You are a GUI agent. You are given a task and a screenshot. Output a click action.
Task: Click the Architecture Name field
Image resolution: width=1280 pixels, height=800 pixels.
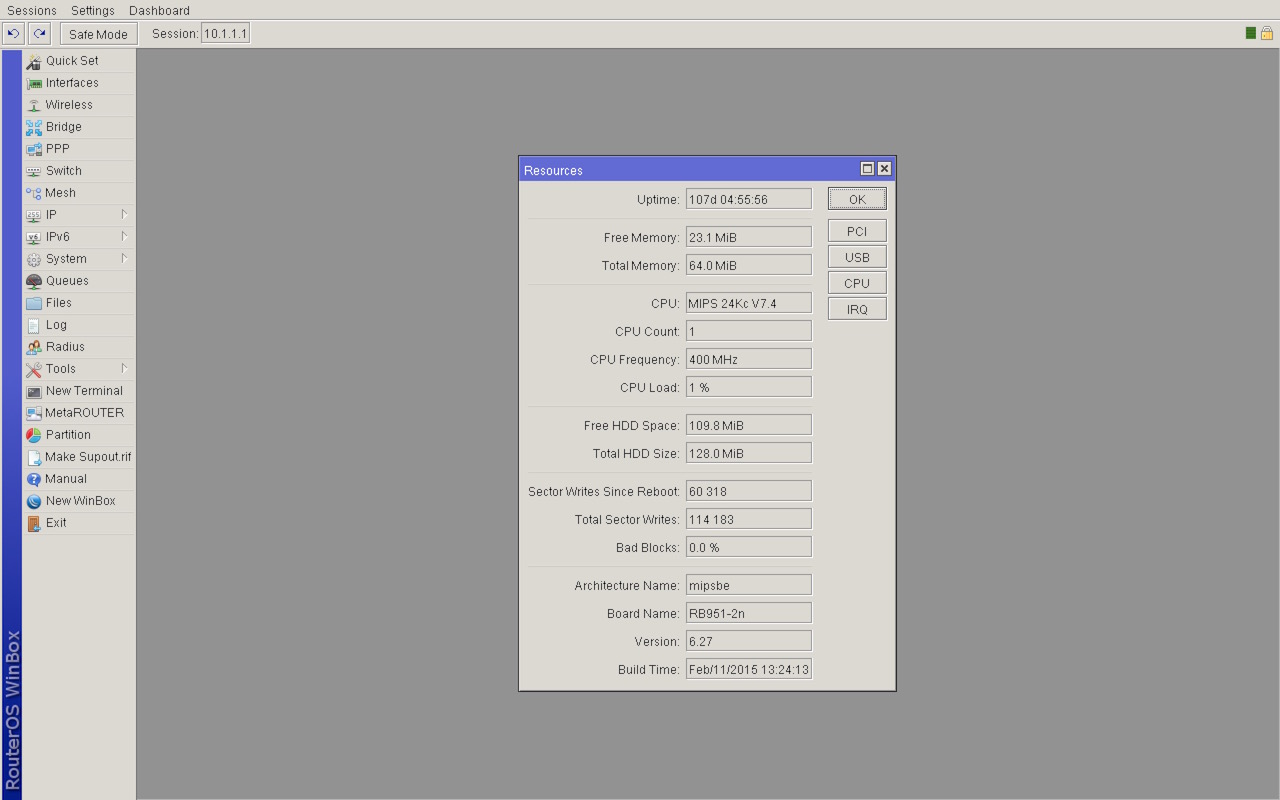pyautogui.click(x=749, y=585)
